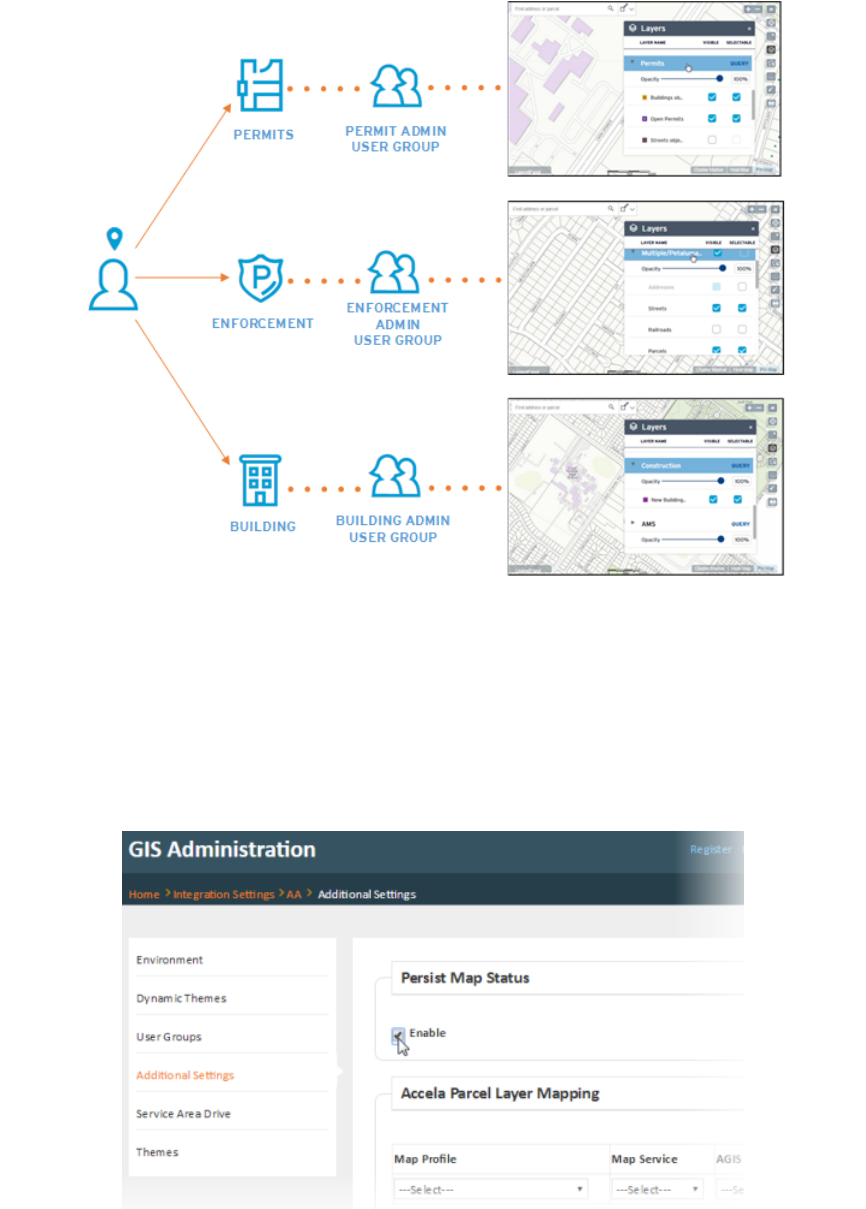Open User Groups in the side menu
Screen dimensions: 866x1209
169,1037
